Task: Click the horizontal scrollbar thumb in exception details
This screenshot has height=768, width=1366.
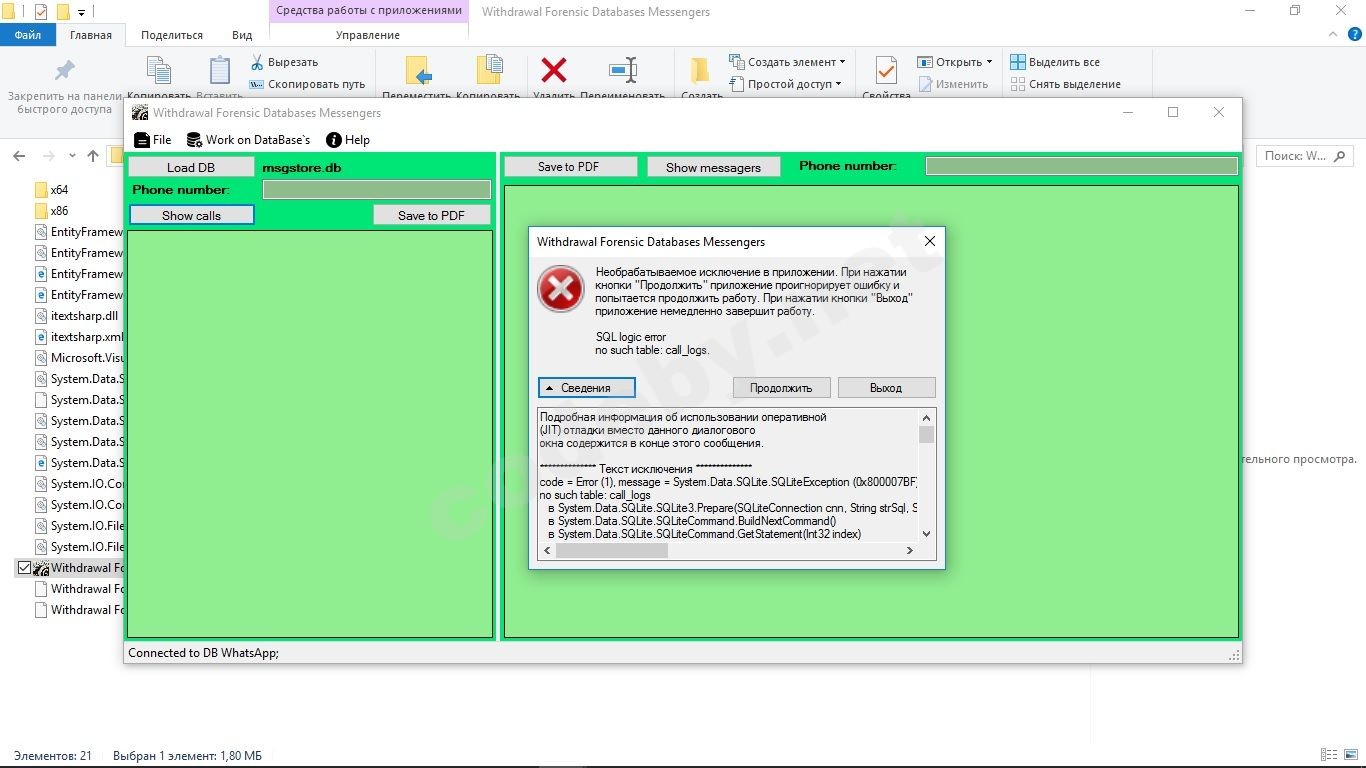Action: [612, 551]
